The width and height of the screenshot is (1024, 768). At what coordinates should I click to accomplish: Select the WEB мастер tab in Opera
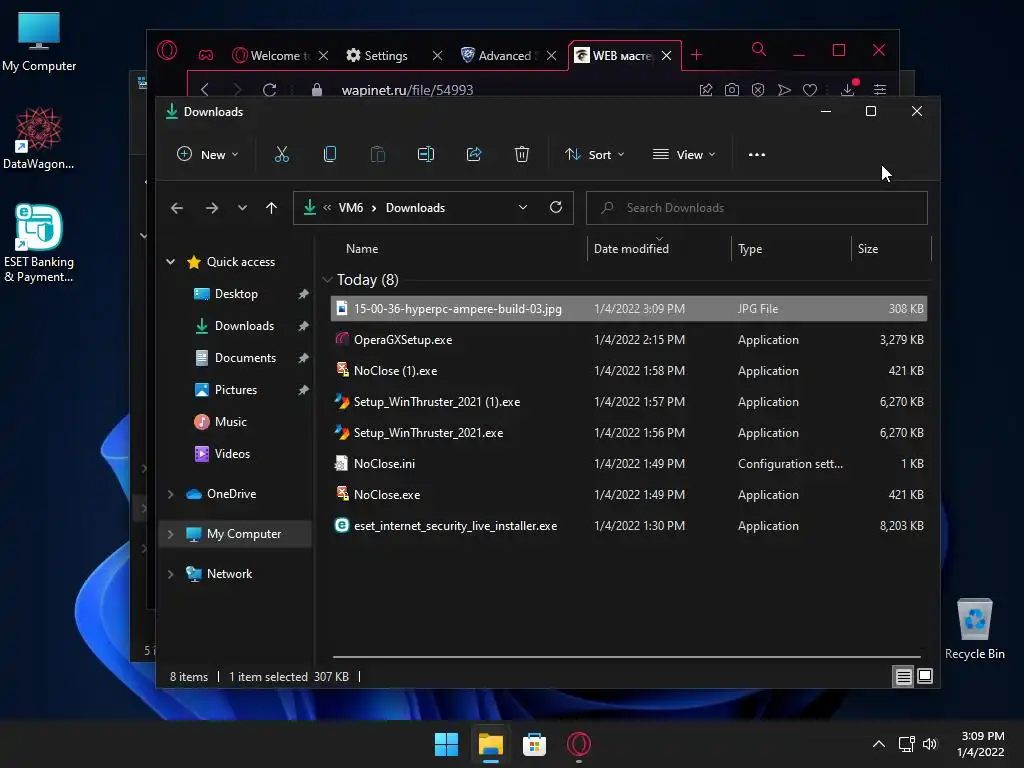[614, 56]
